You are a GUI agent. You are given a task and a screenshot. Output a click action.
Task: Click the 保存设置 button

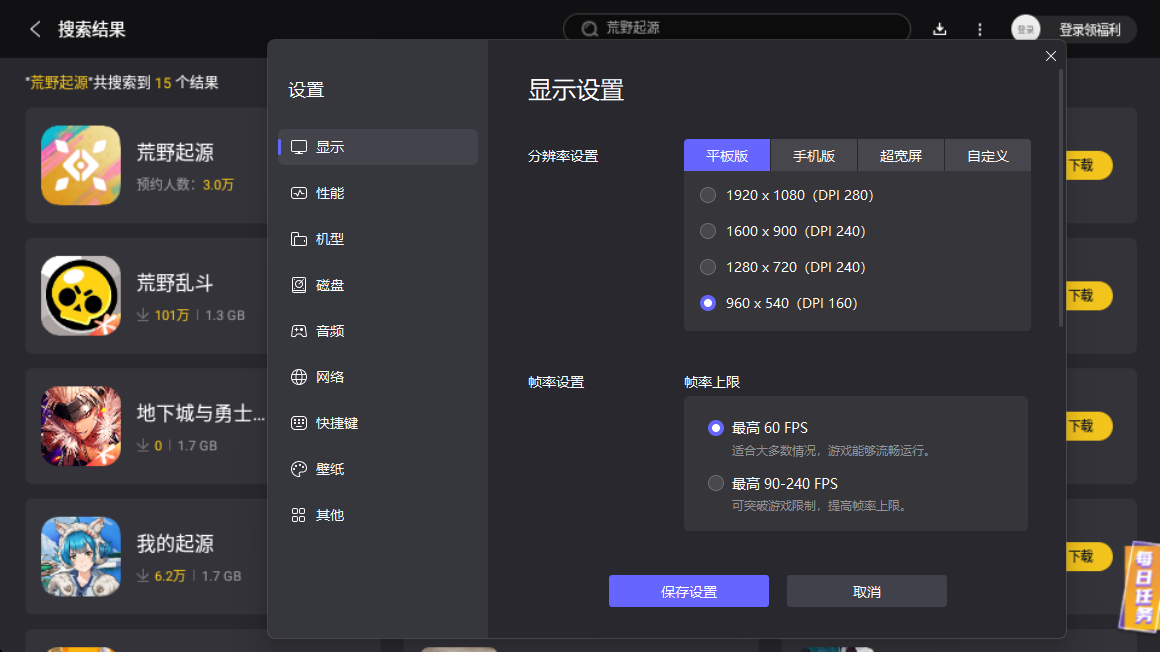[689, 591]
